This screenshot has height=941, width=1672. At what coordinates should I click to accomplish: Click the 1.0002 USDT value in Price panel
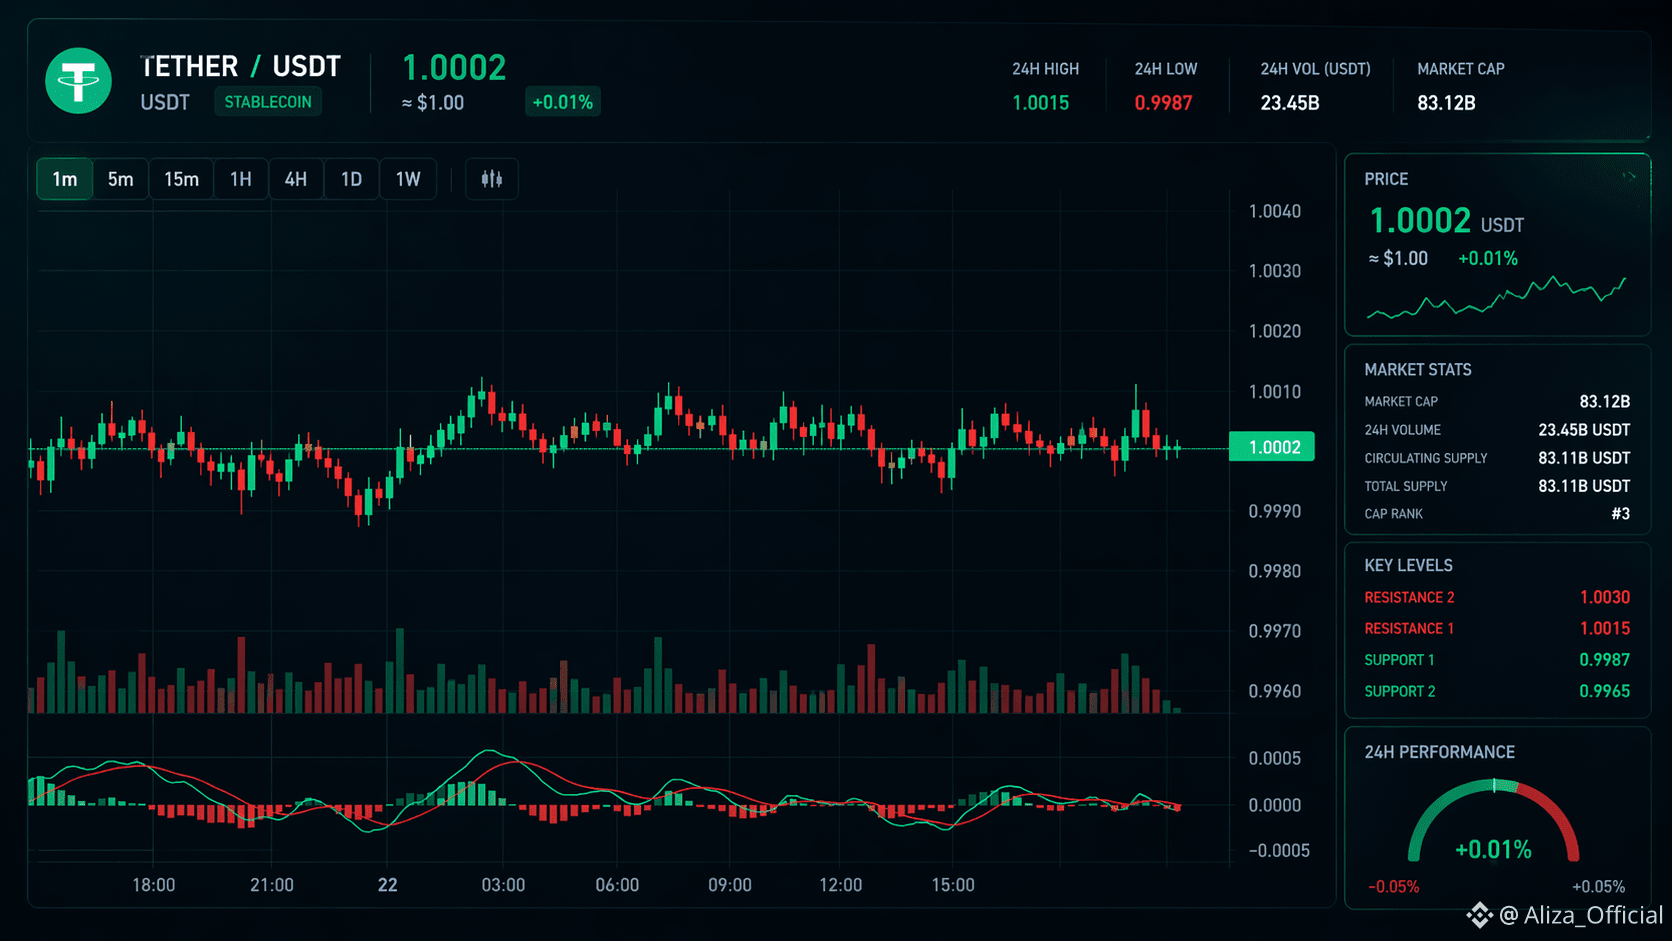coord(1446,221)
